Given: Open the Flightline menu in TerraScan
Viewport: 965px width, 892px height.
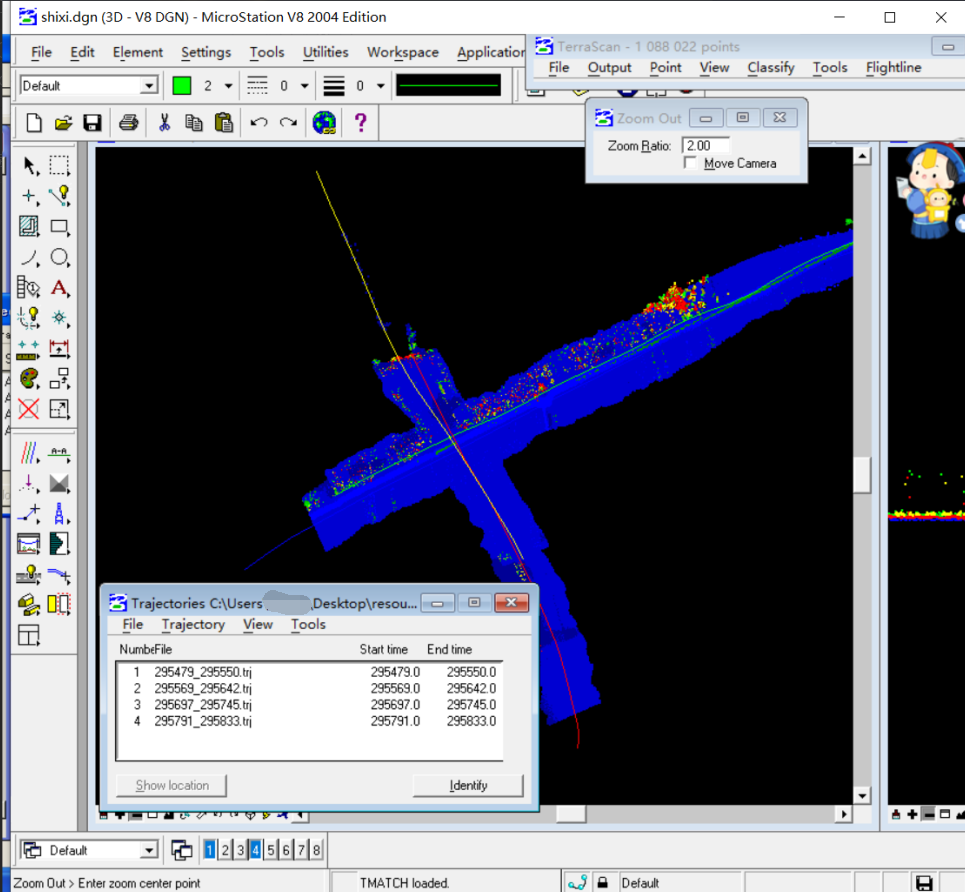Looking at the screenshot, I should click(x=893, y=68).
